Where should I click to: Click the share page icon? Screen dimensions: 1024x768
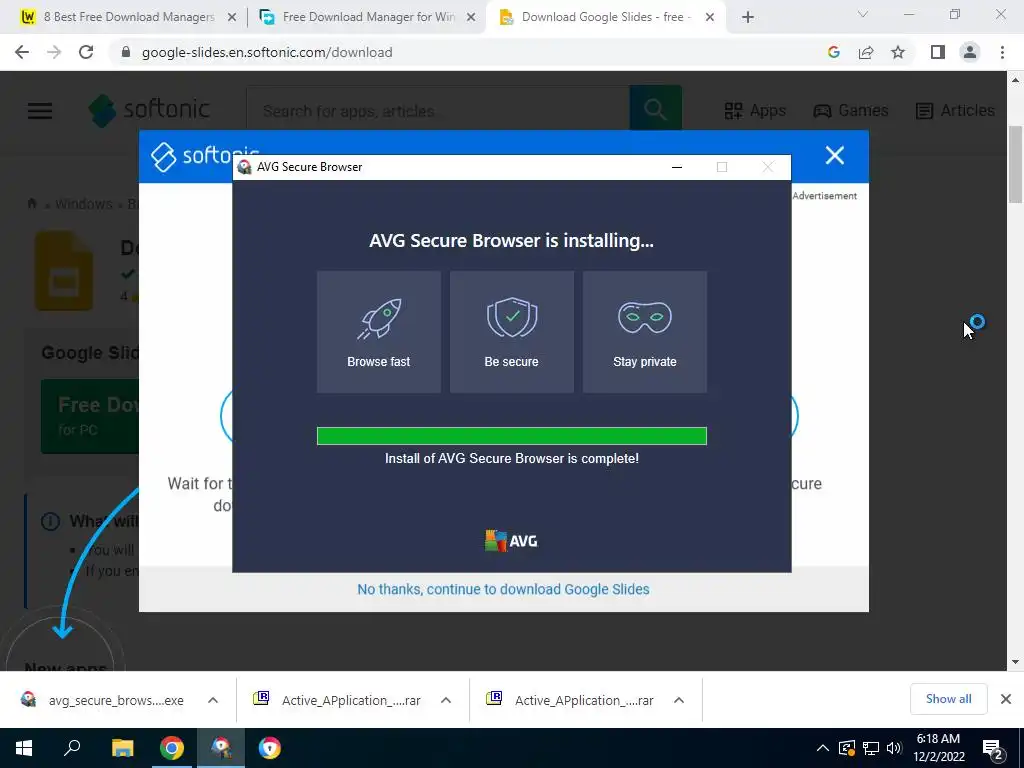coord(866,52)
